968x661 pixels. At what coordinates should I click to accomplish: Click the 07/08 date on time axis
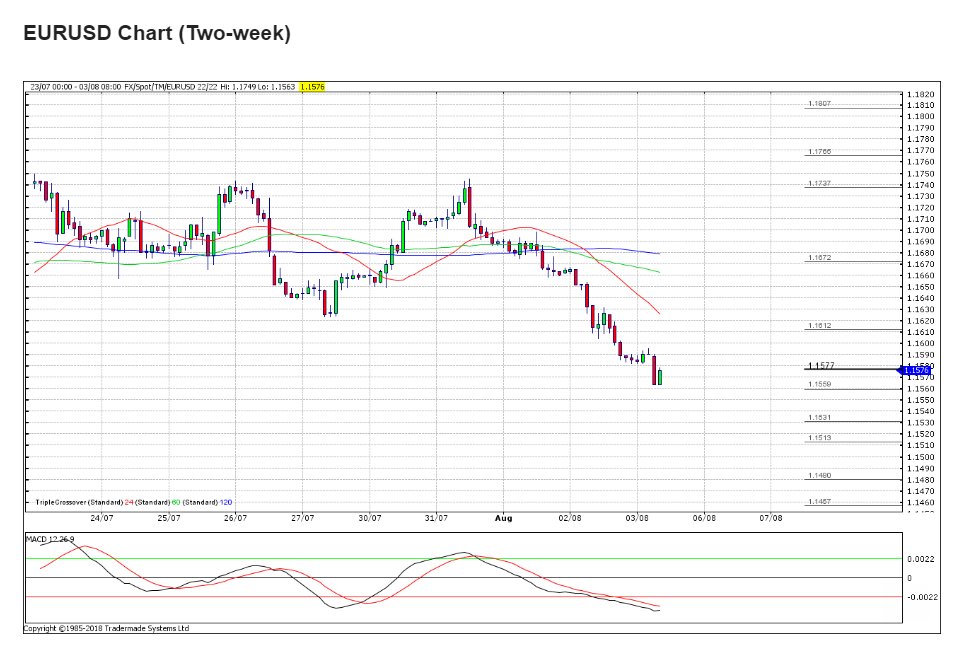tap(770, 518)
